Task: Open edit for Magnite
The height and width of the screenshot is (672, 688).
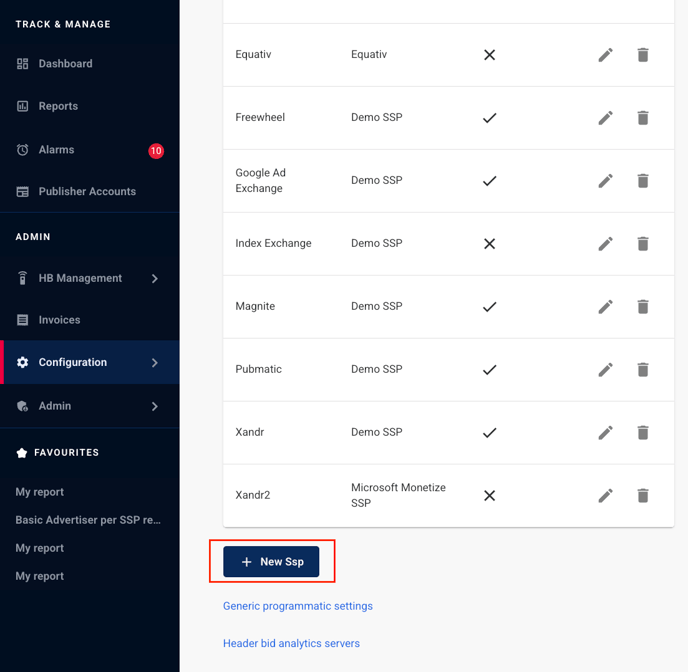Action: (x=606, y=307)
